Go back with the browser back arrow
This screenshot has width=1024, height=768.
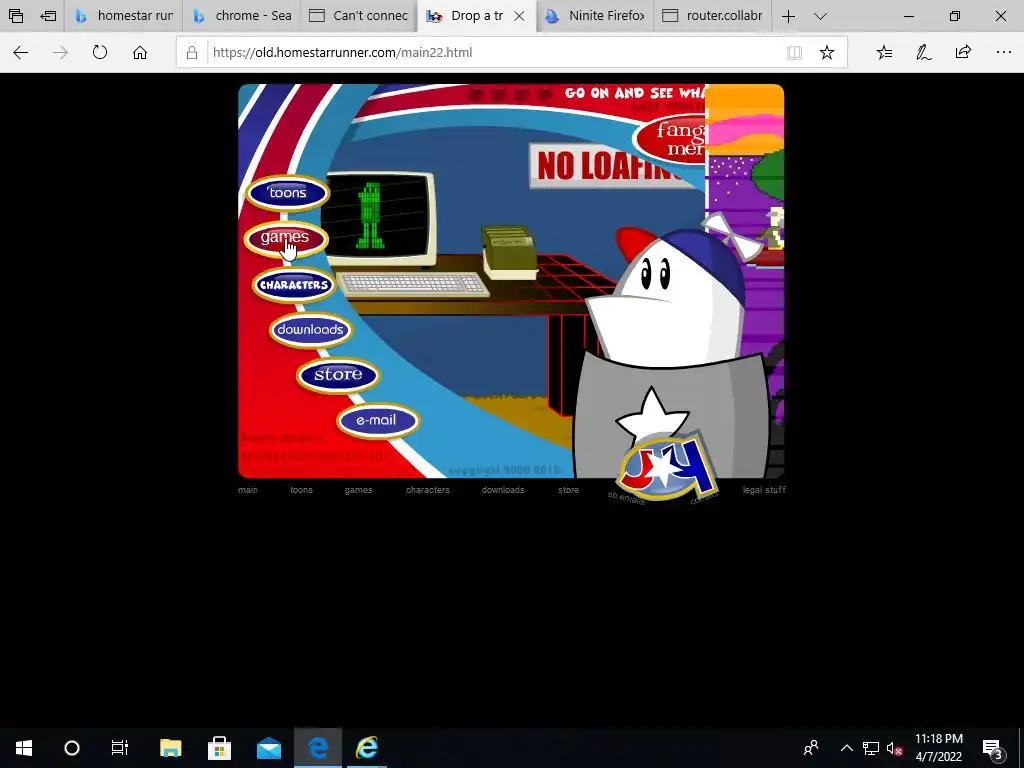(x=21, y=52)
